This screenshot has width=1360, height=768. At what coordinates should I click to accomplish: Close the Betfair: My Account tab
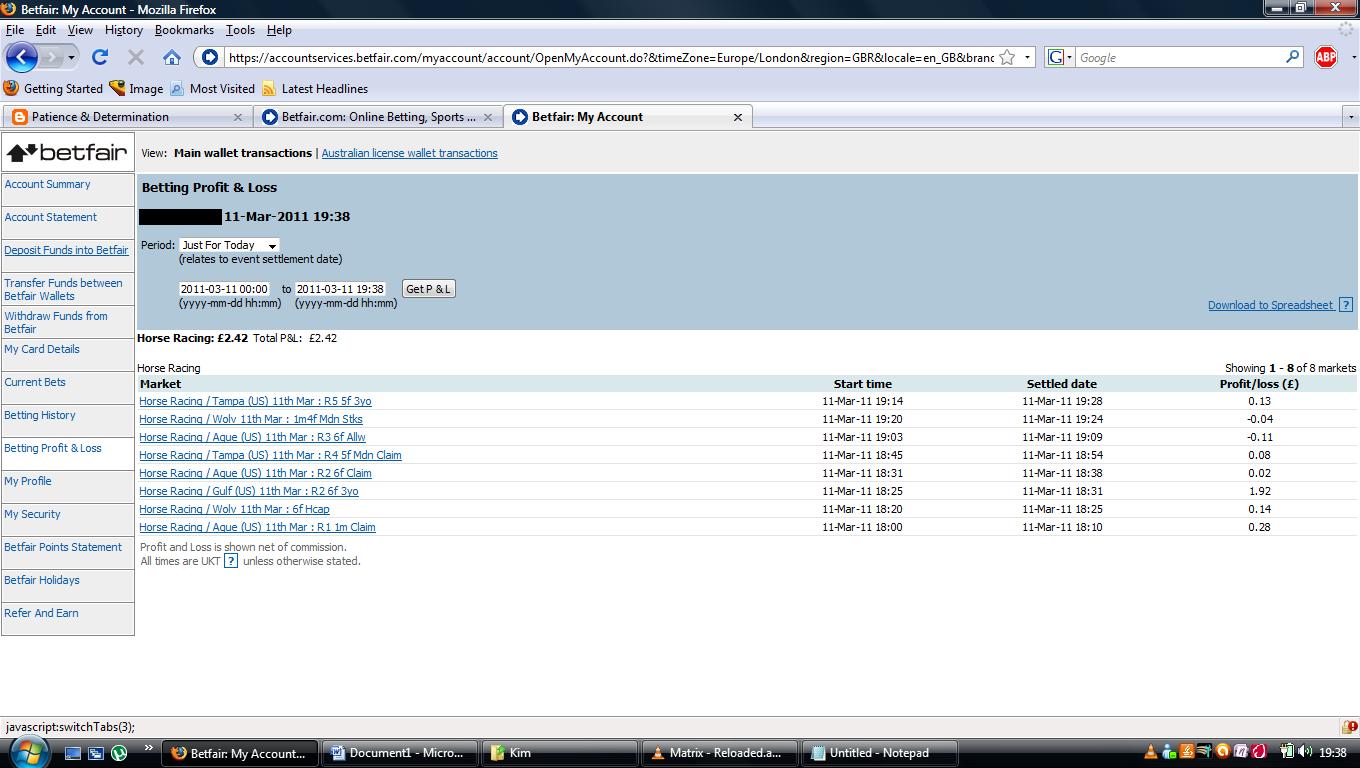point(738,117)
